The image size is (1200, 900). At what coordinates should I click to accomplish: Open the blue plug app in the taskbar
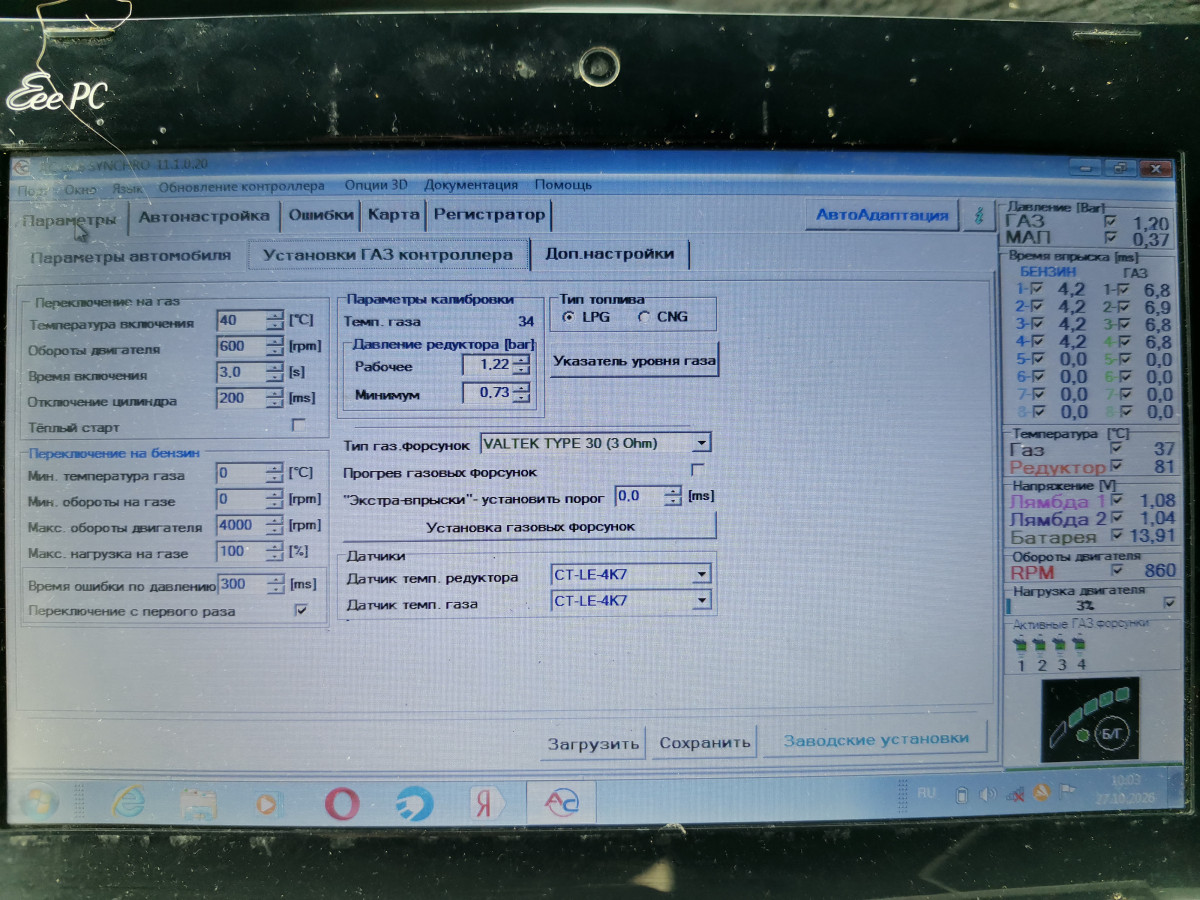click(414, 803)
